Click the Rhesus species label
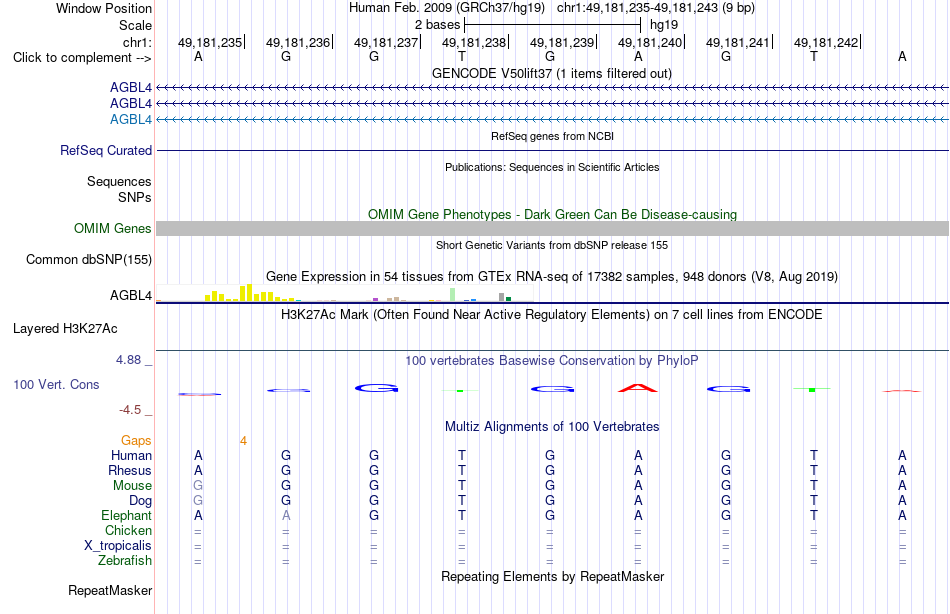 [130, 470]
